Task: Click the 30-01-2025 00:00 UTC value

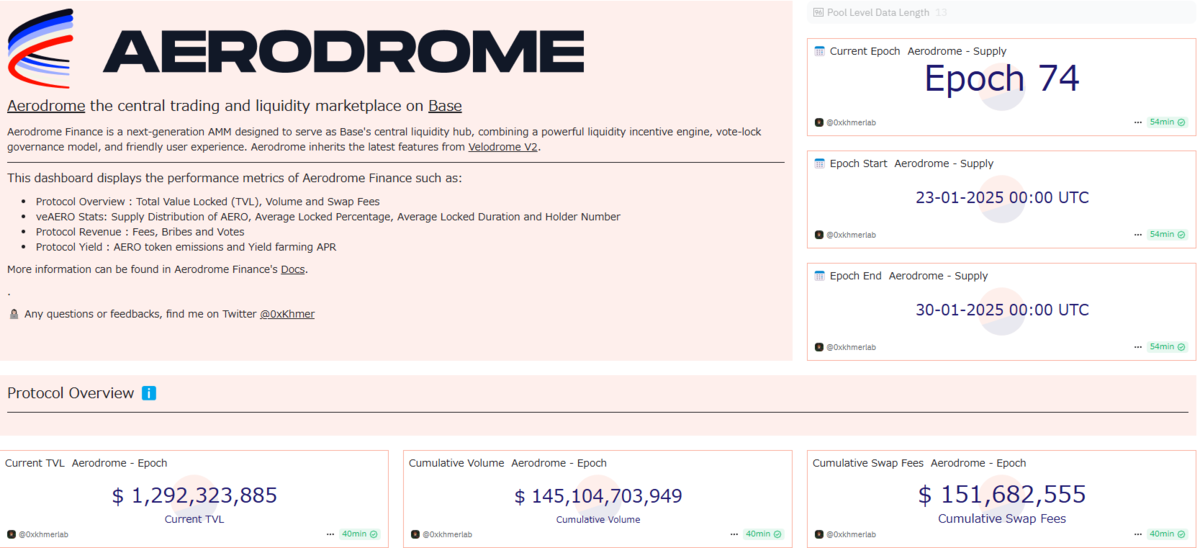Action: (1002, 310)
